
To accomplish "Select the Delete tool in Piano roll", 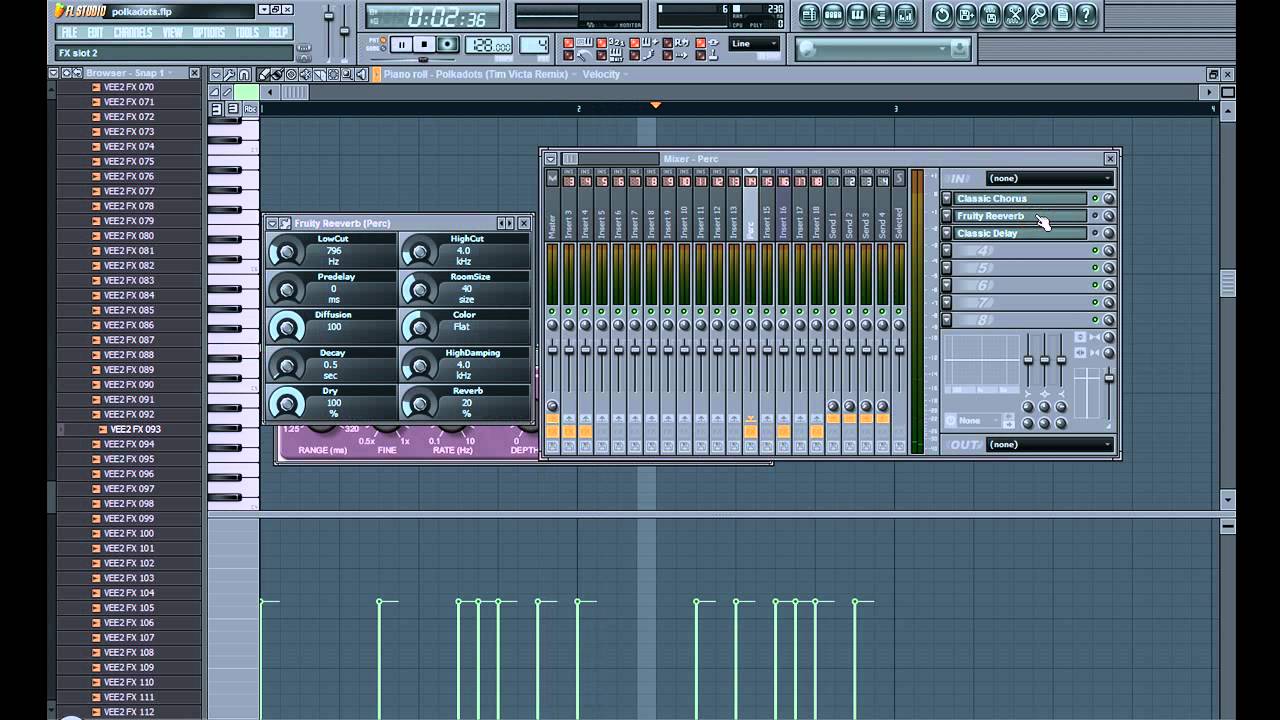I will coord(291,74).
